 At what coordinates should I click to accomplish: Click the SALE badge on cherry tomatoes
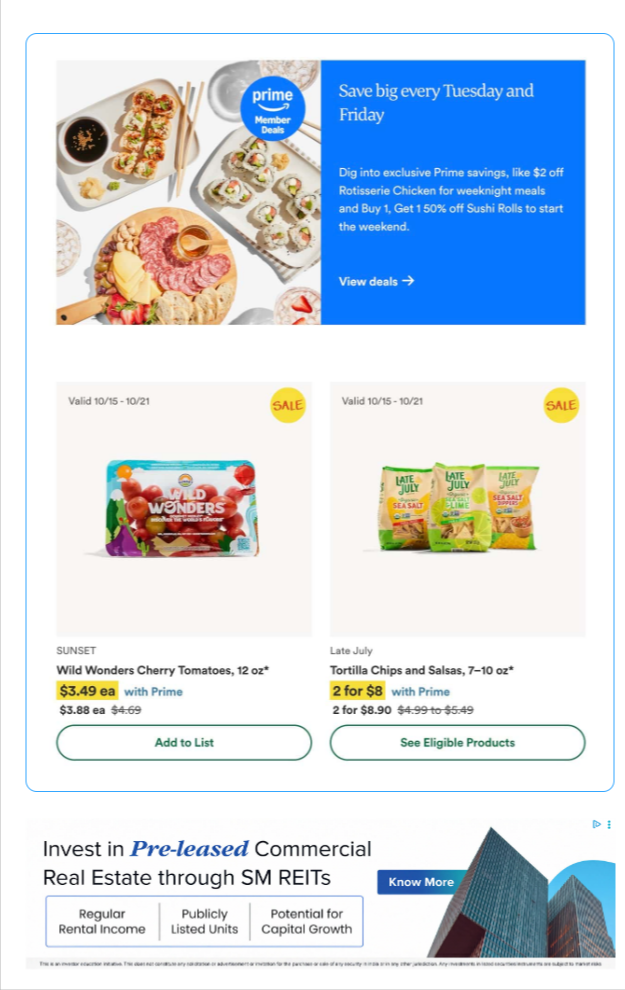[x=288, y=405]
